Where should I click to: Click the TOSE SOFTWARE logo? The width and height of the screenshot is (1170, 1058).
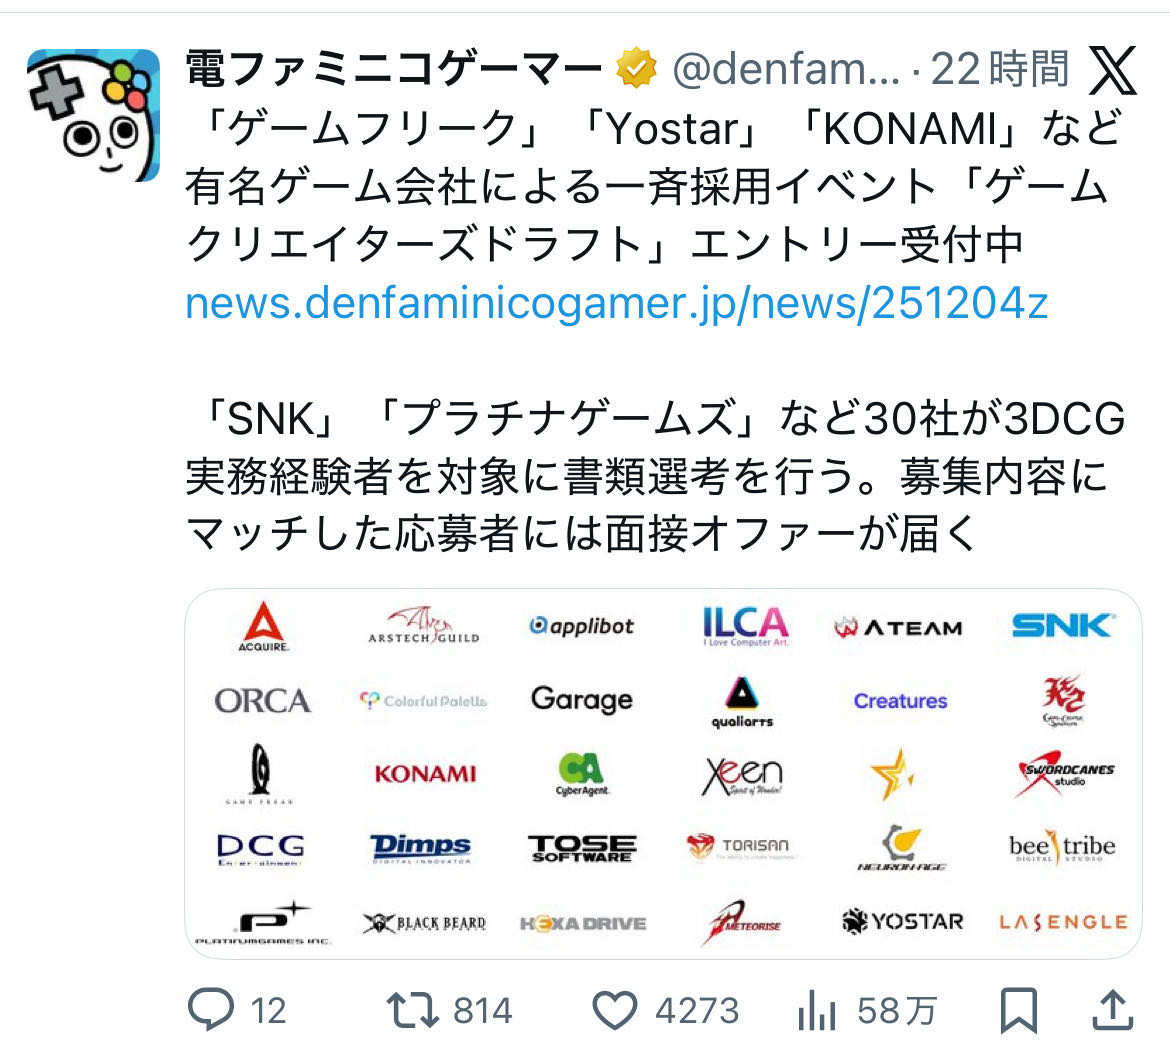(x=582, y=849)
